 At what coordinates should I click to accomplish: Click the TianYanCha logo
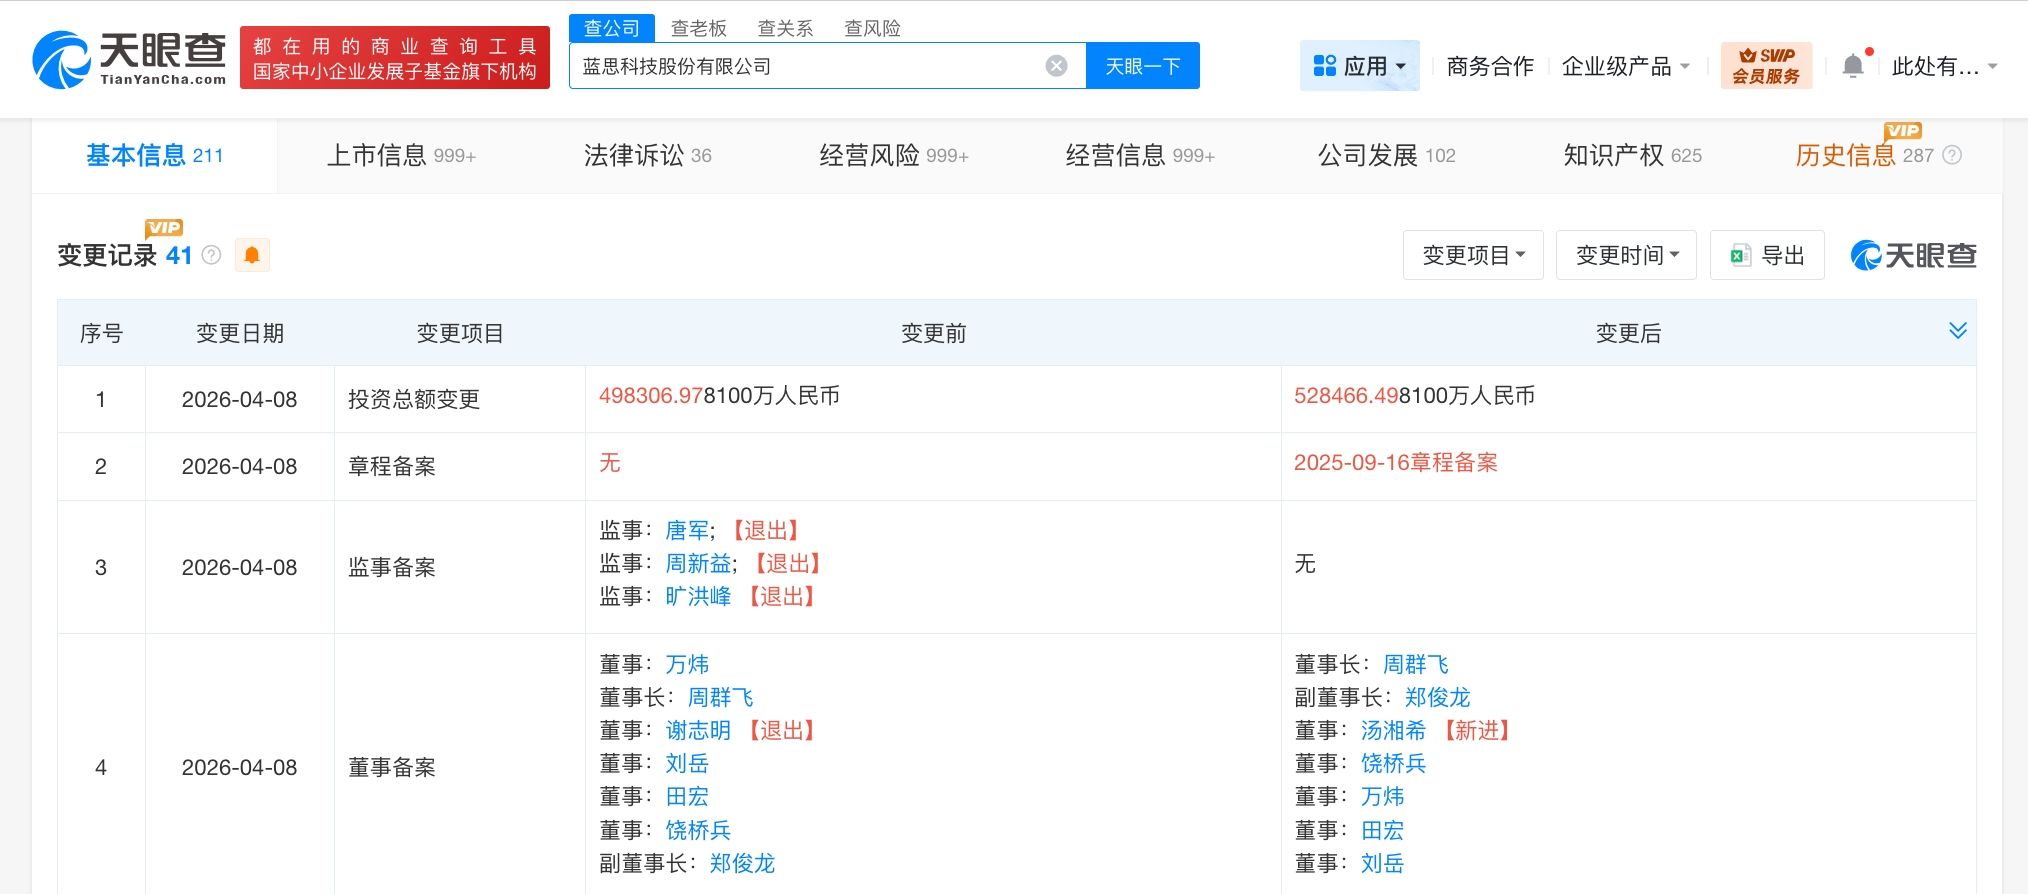[x=129, y=59]
